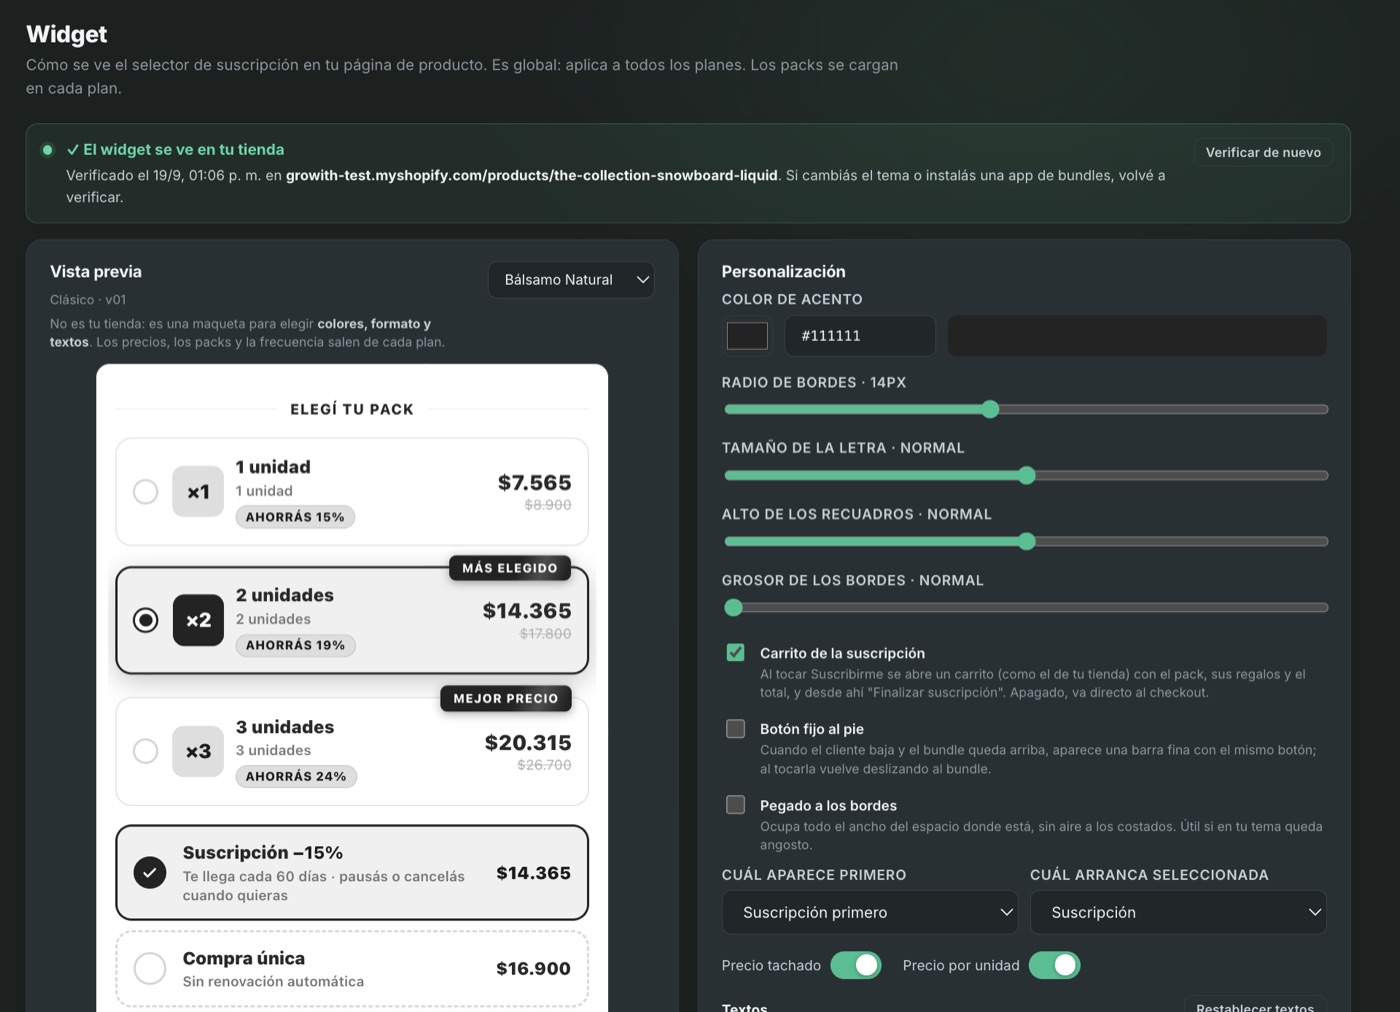
Task: Open the Cuál aparece primero dropdown
Action: point(870,912)
